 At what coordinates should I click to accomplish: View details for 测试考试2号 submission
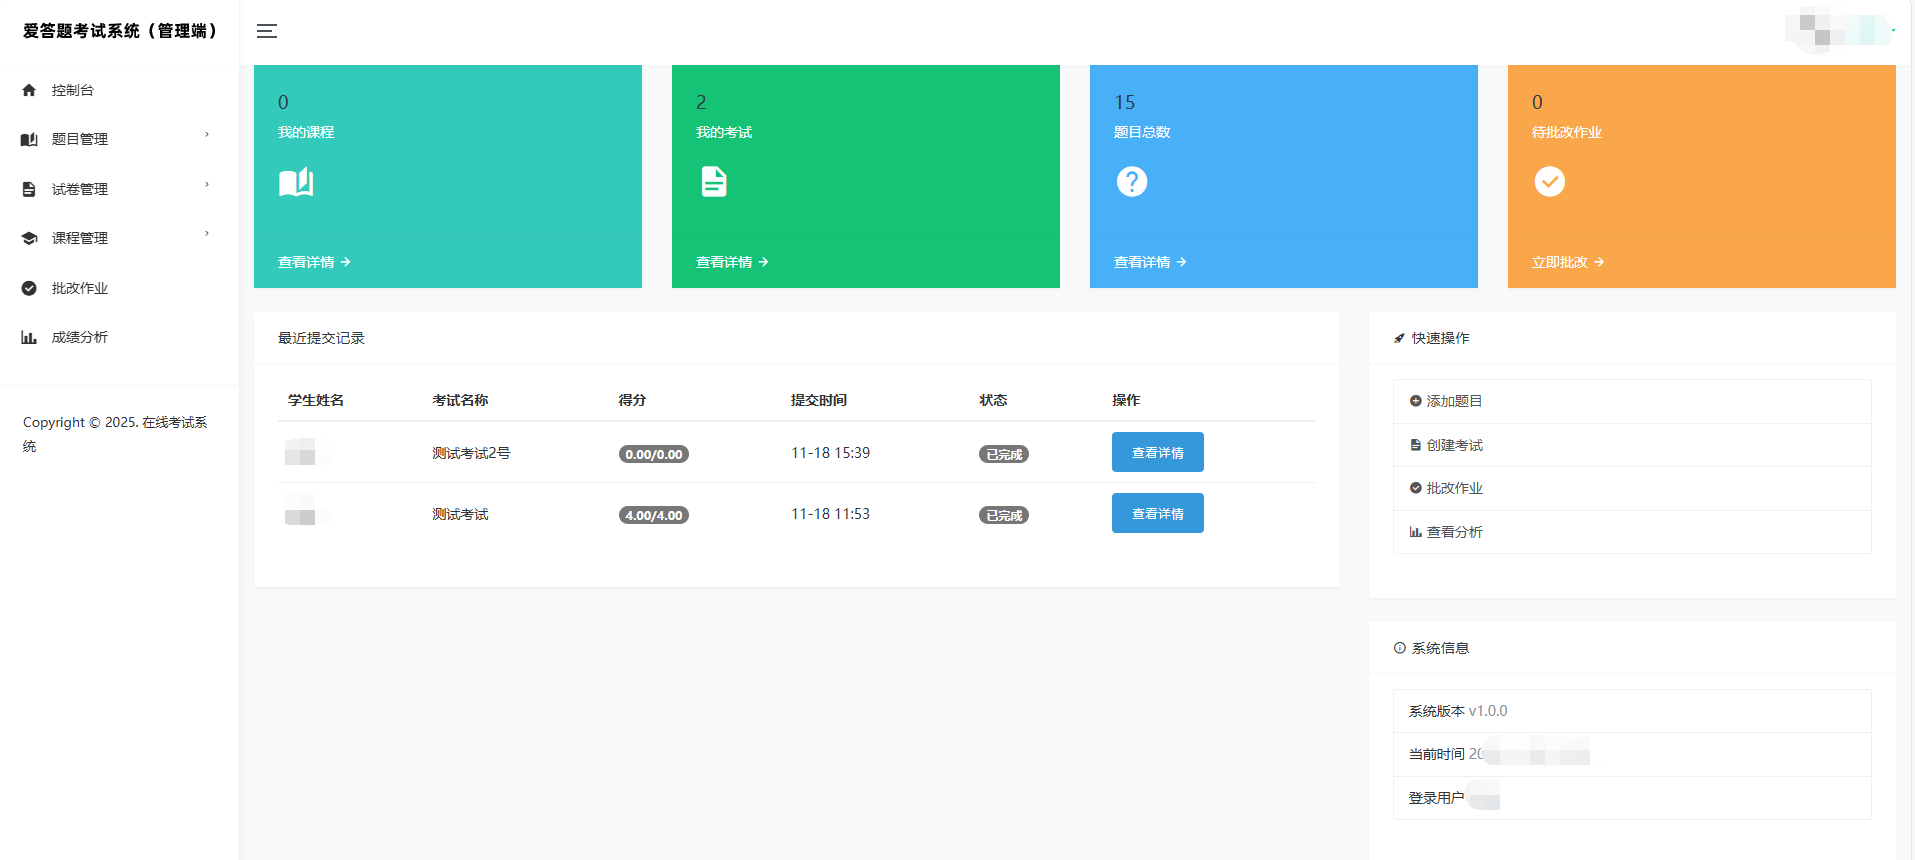(x=1157, y=452)
